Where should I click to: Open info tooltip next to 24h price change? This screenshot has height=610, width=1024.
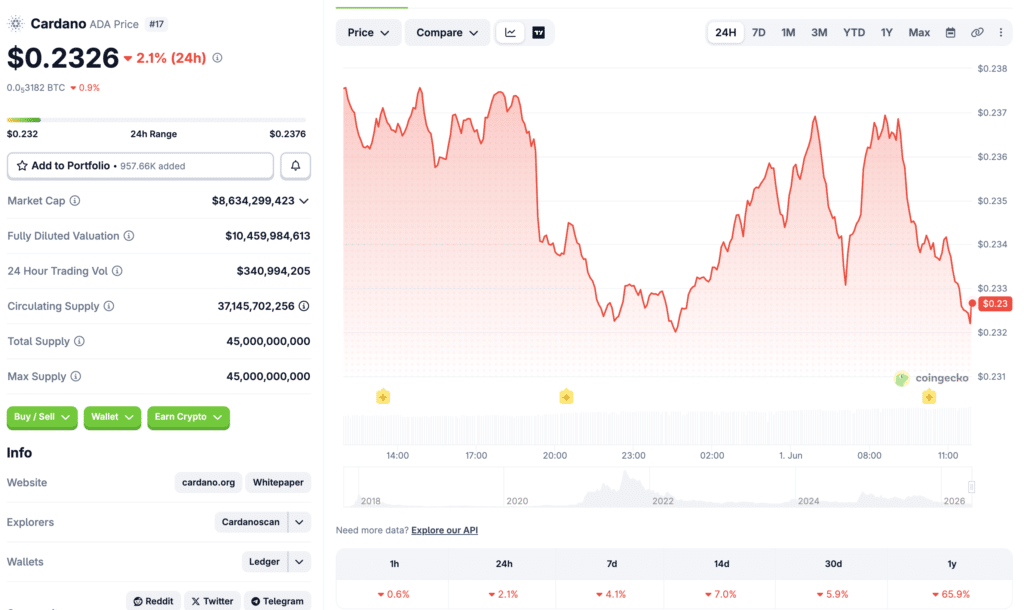217,58
